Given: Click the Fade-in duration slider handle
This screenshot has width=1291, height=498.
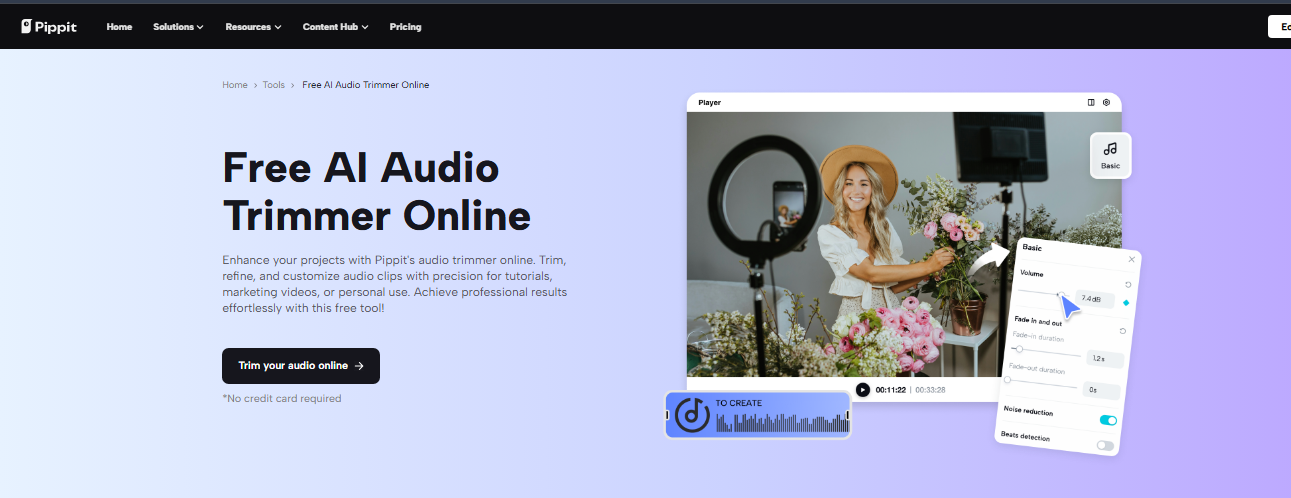Looking at the screenshot, I should [1019, 349].
